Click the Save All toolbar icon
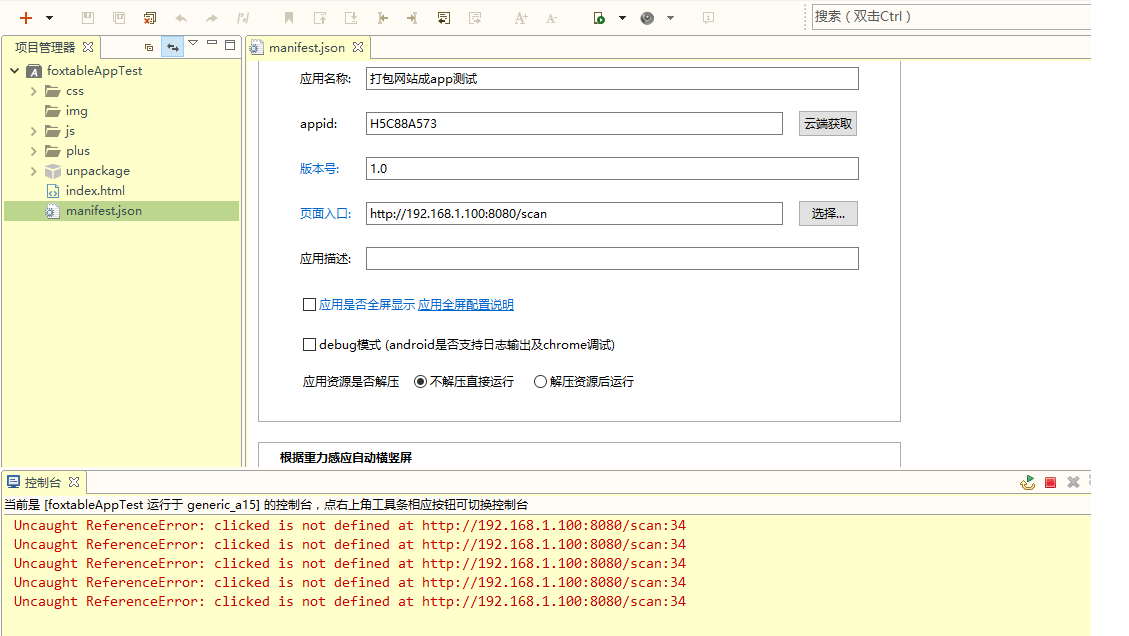 coord(119,18)
